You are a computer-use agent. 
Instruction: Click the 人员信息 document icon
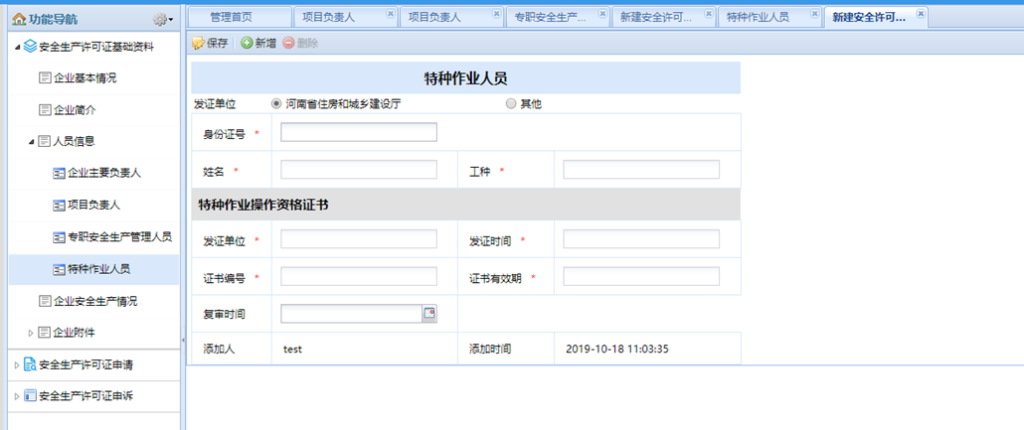tap(44, 141)
